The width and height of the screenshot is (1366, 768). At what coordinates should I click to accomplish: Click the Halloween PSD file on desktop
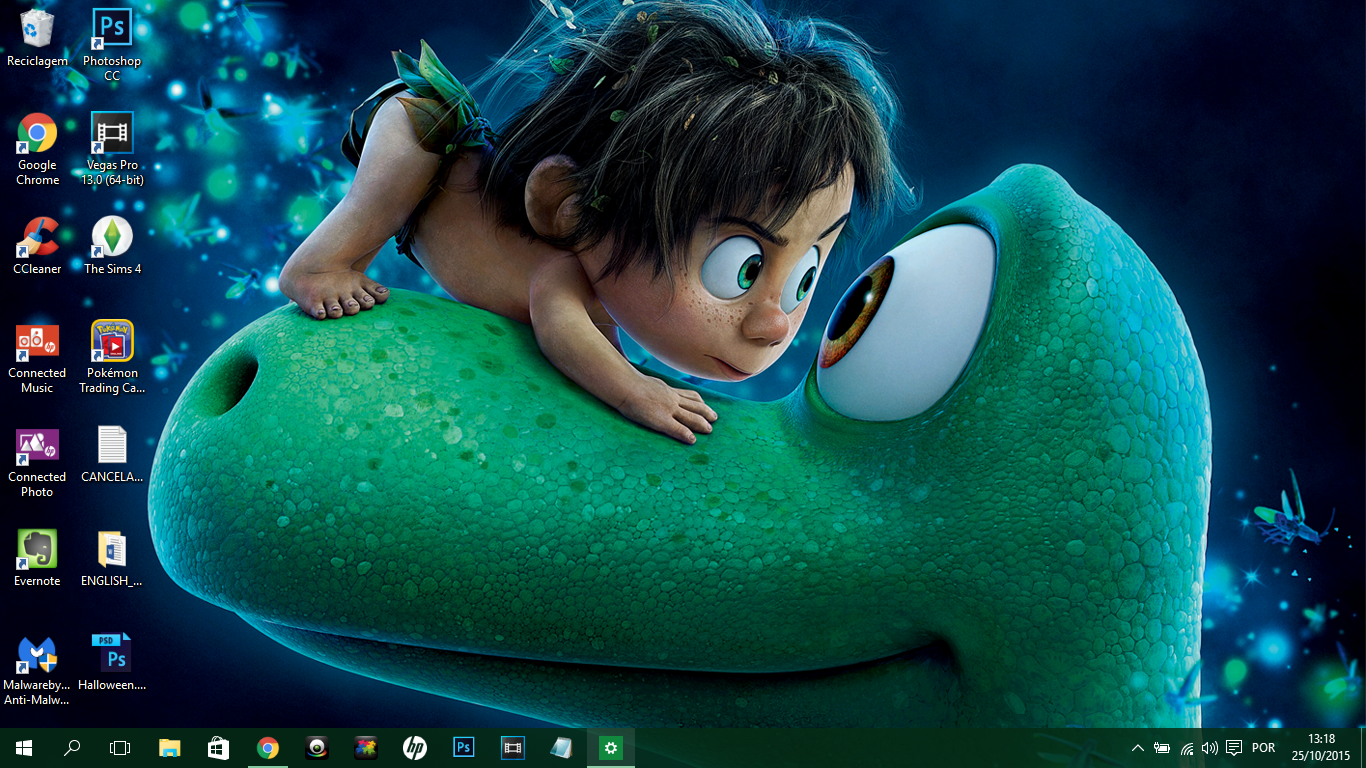coord(112,653)
